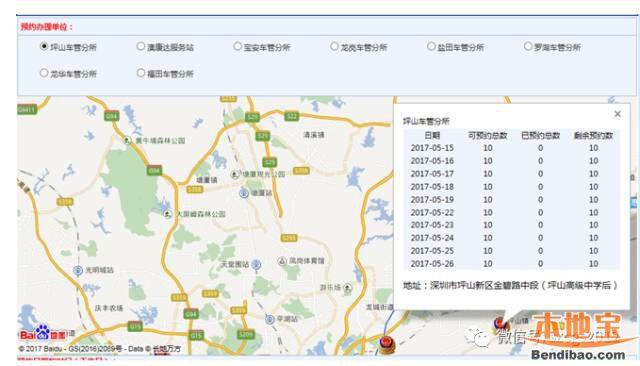Pick the second radio option in top row
This screenshot has width=640, height=366.
coord(141,46)
